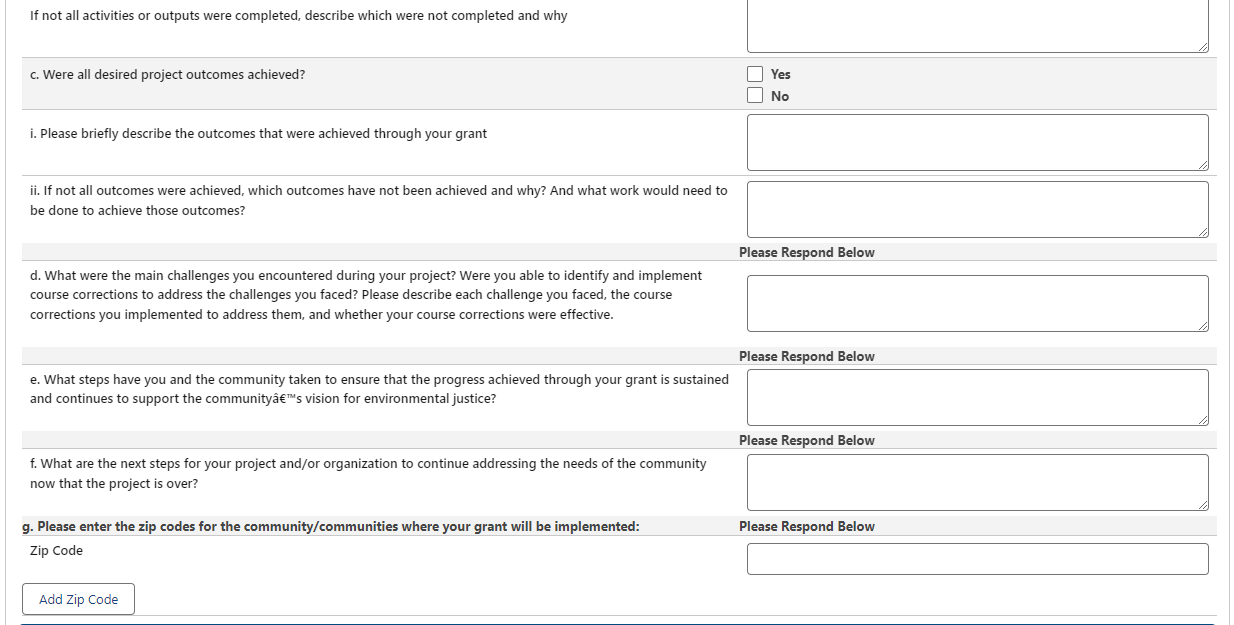
Task: Tick the checkbox square beside No
Action: 755,96
